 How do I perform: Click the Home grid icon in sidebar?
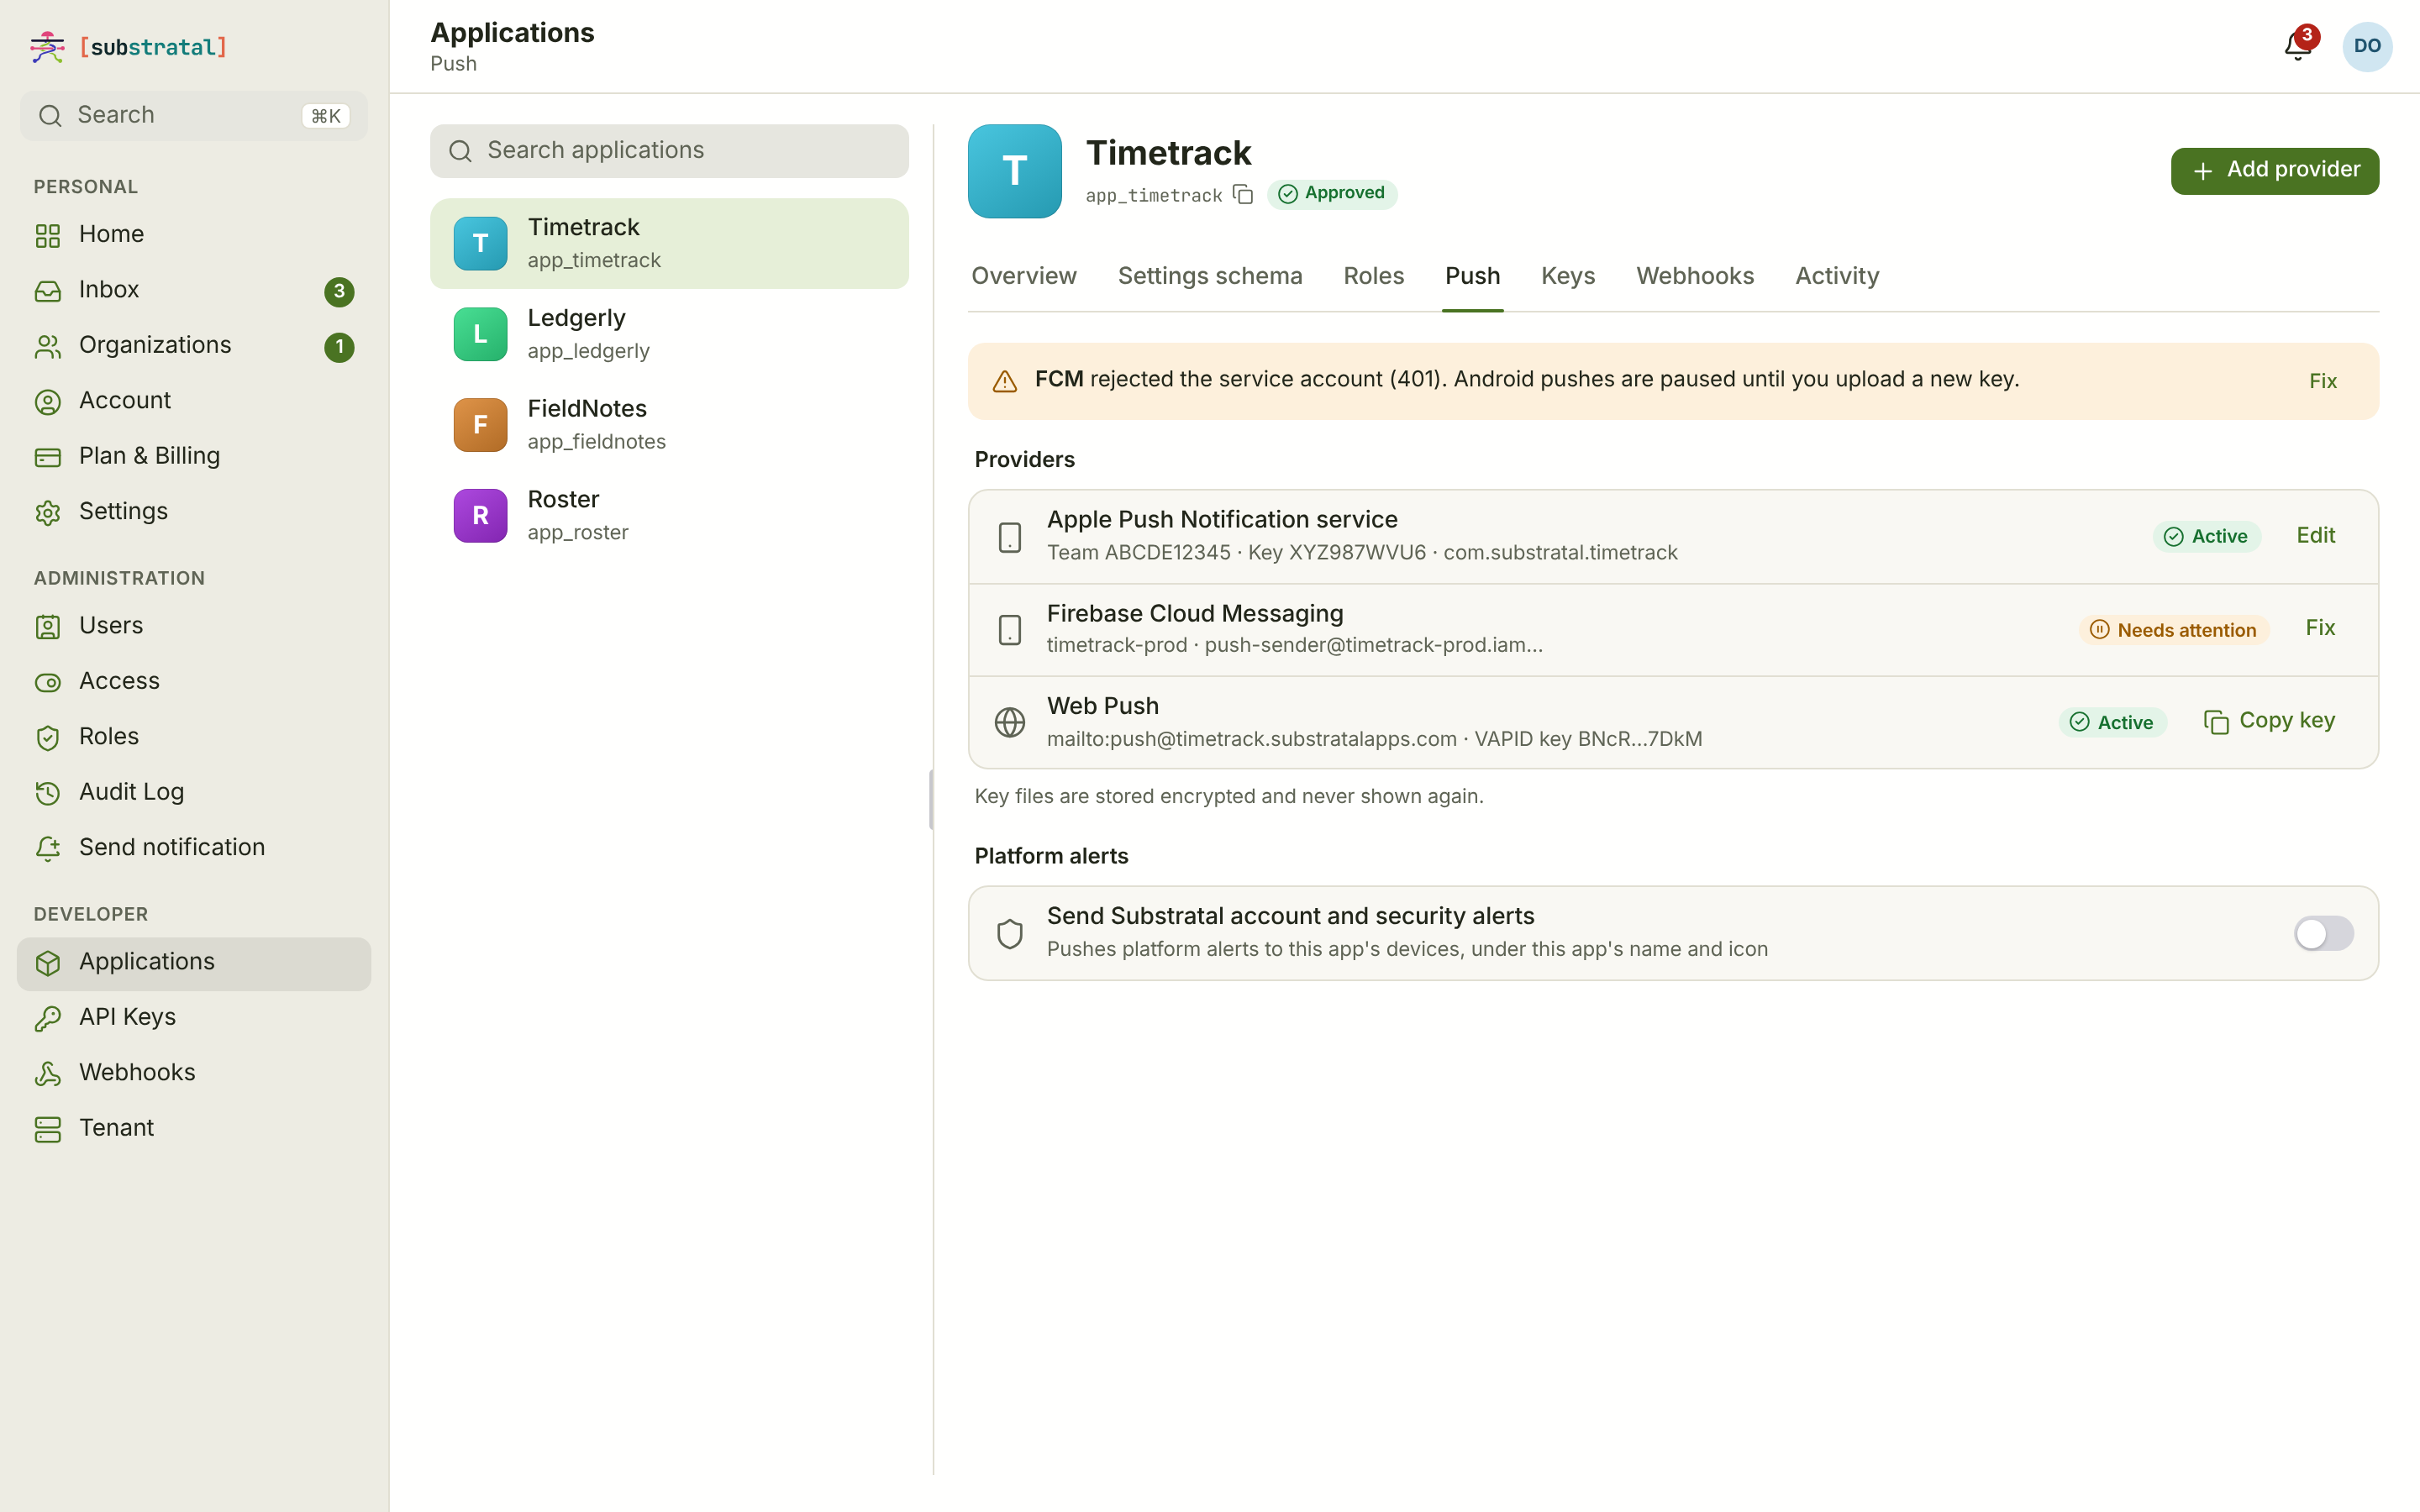tap(48, 235)
